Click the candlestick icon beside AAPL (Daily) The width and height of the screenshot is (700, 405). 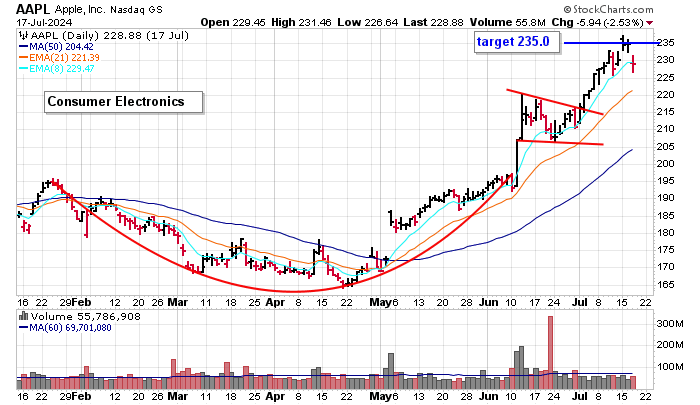[23, 35]
